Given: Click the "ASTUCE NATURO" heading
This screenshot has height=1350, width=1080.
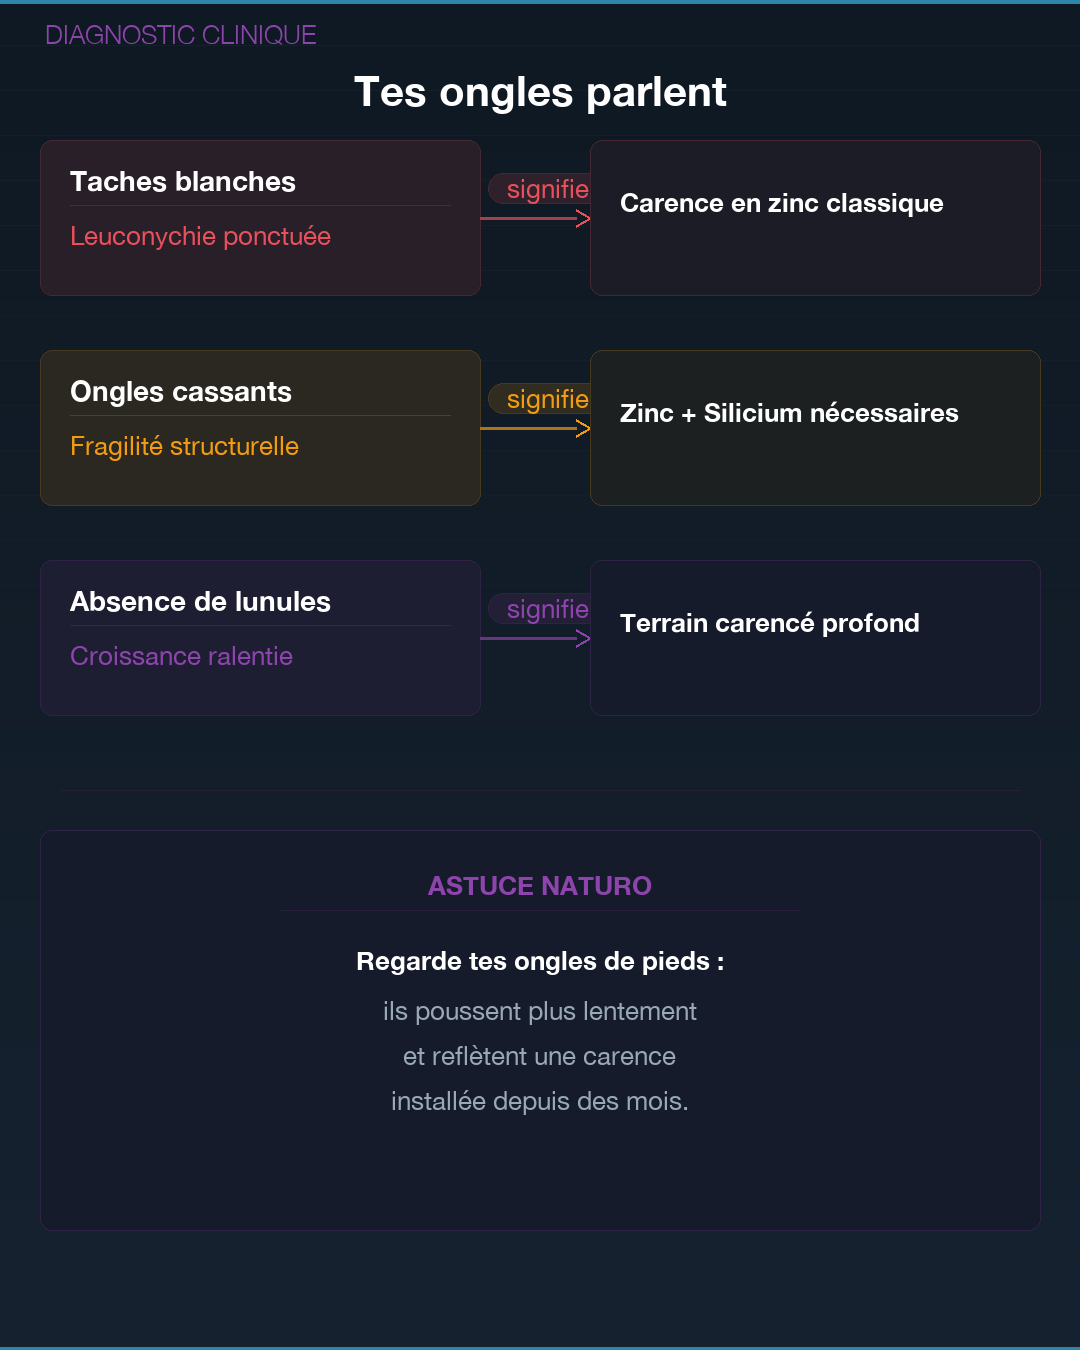Looking at the screenshot, I should coord(540,886).
